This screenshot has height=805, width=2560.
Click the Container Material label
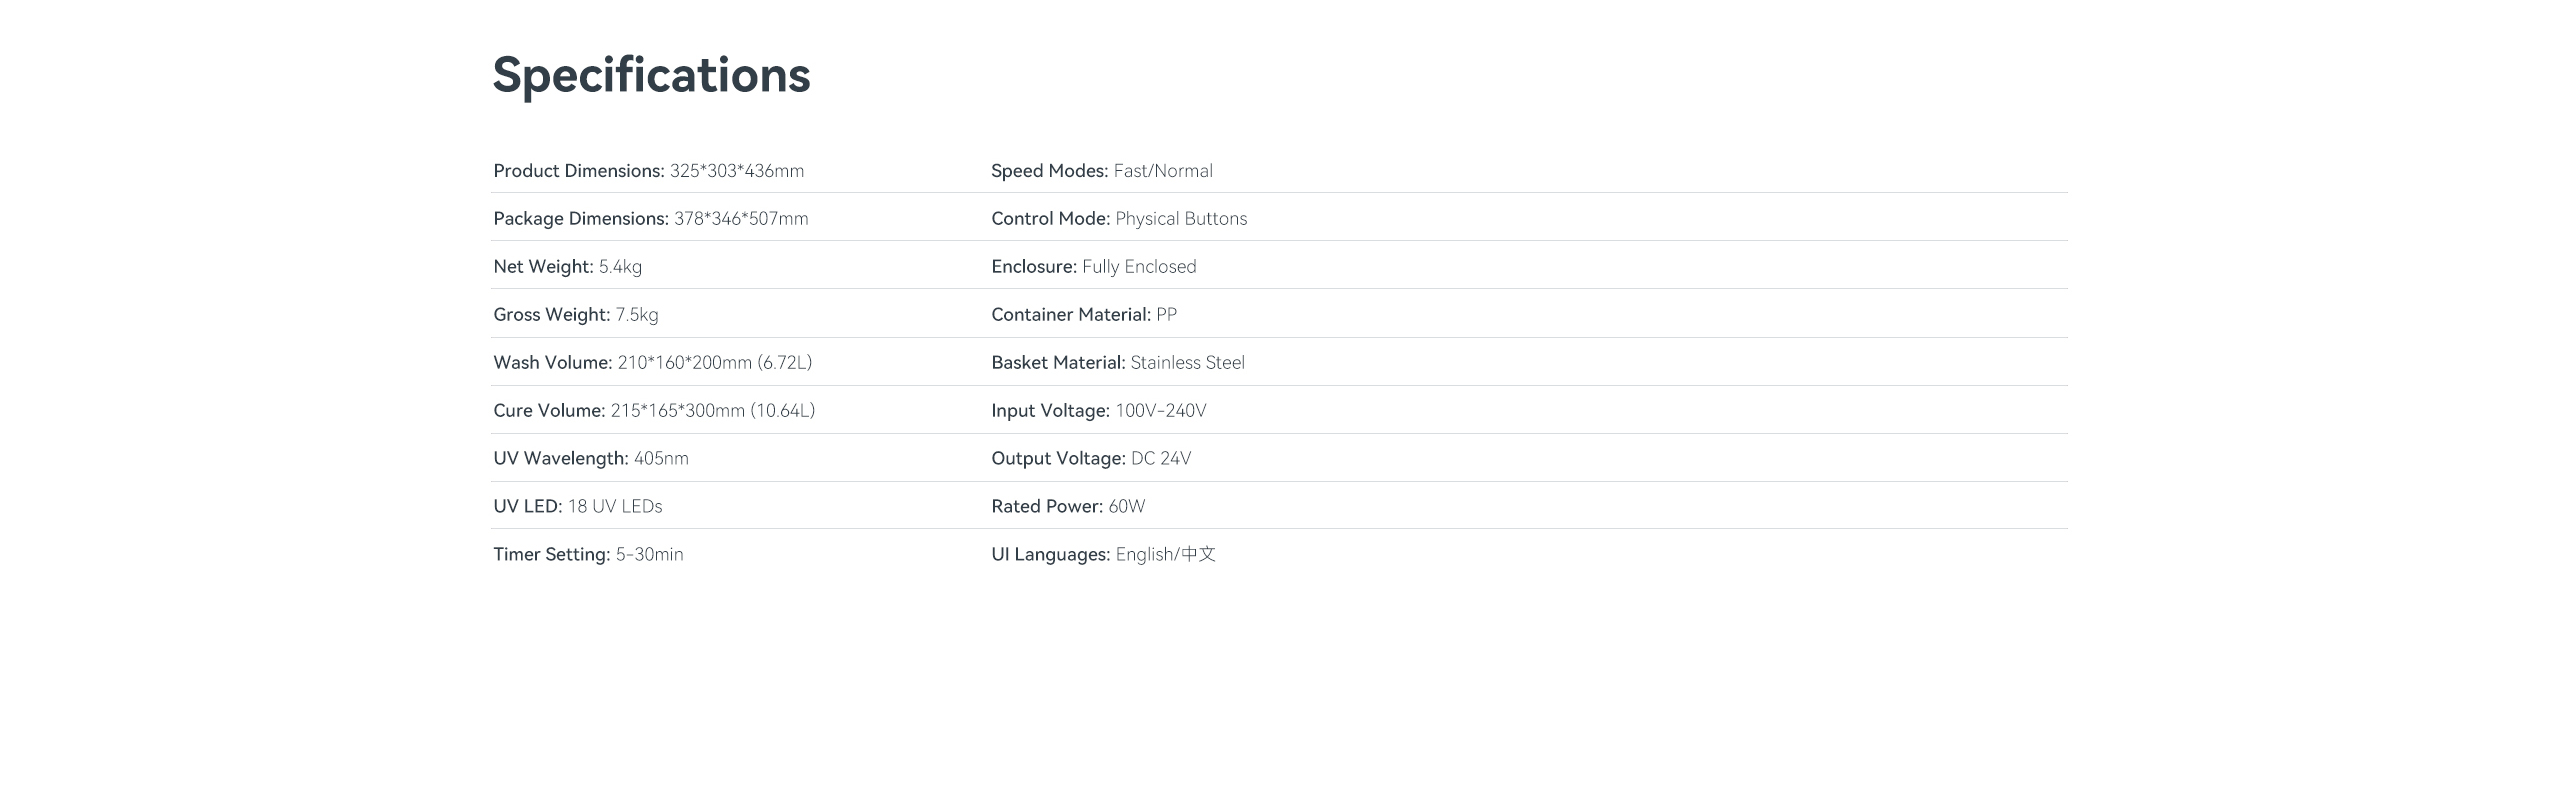click(1070, 315)
